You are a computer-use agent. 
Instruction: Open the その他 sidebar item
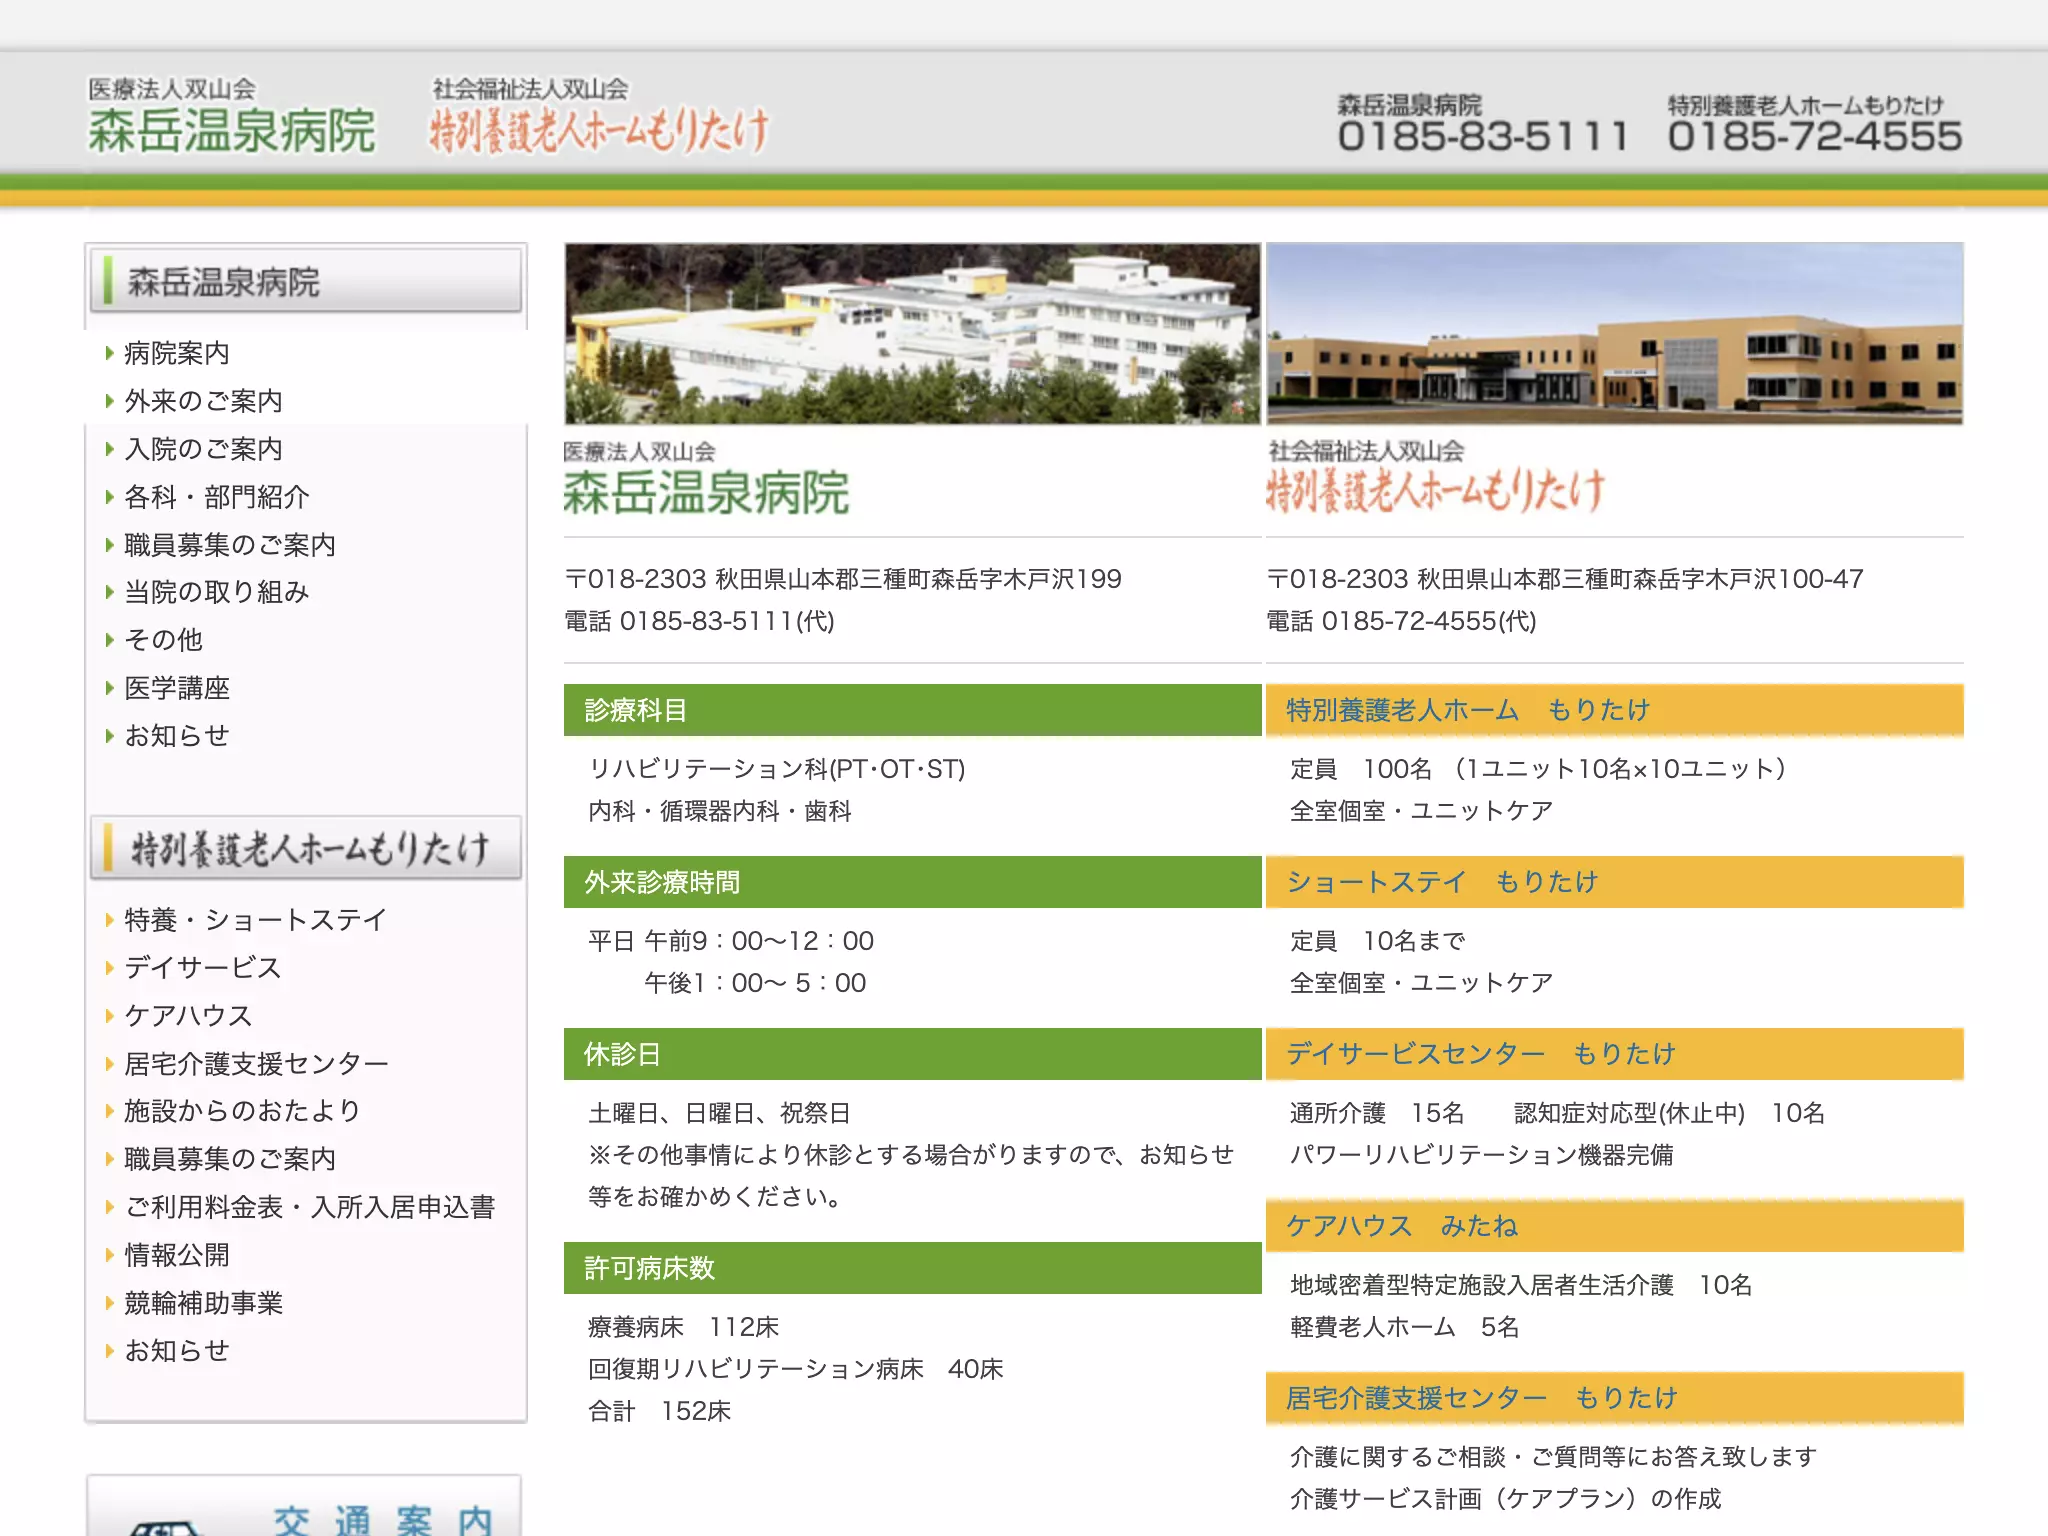[x=163, y=640]
